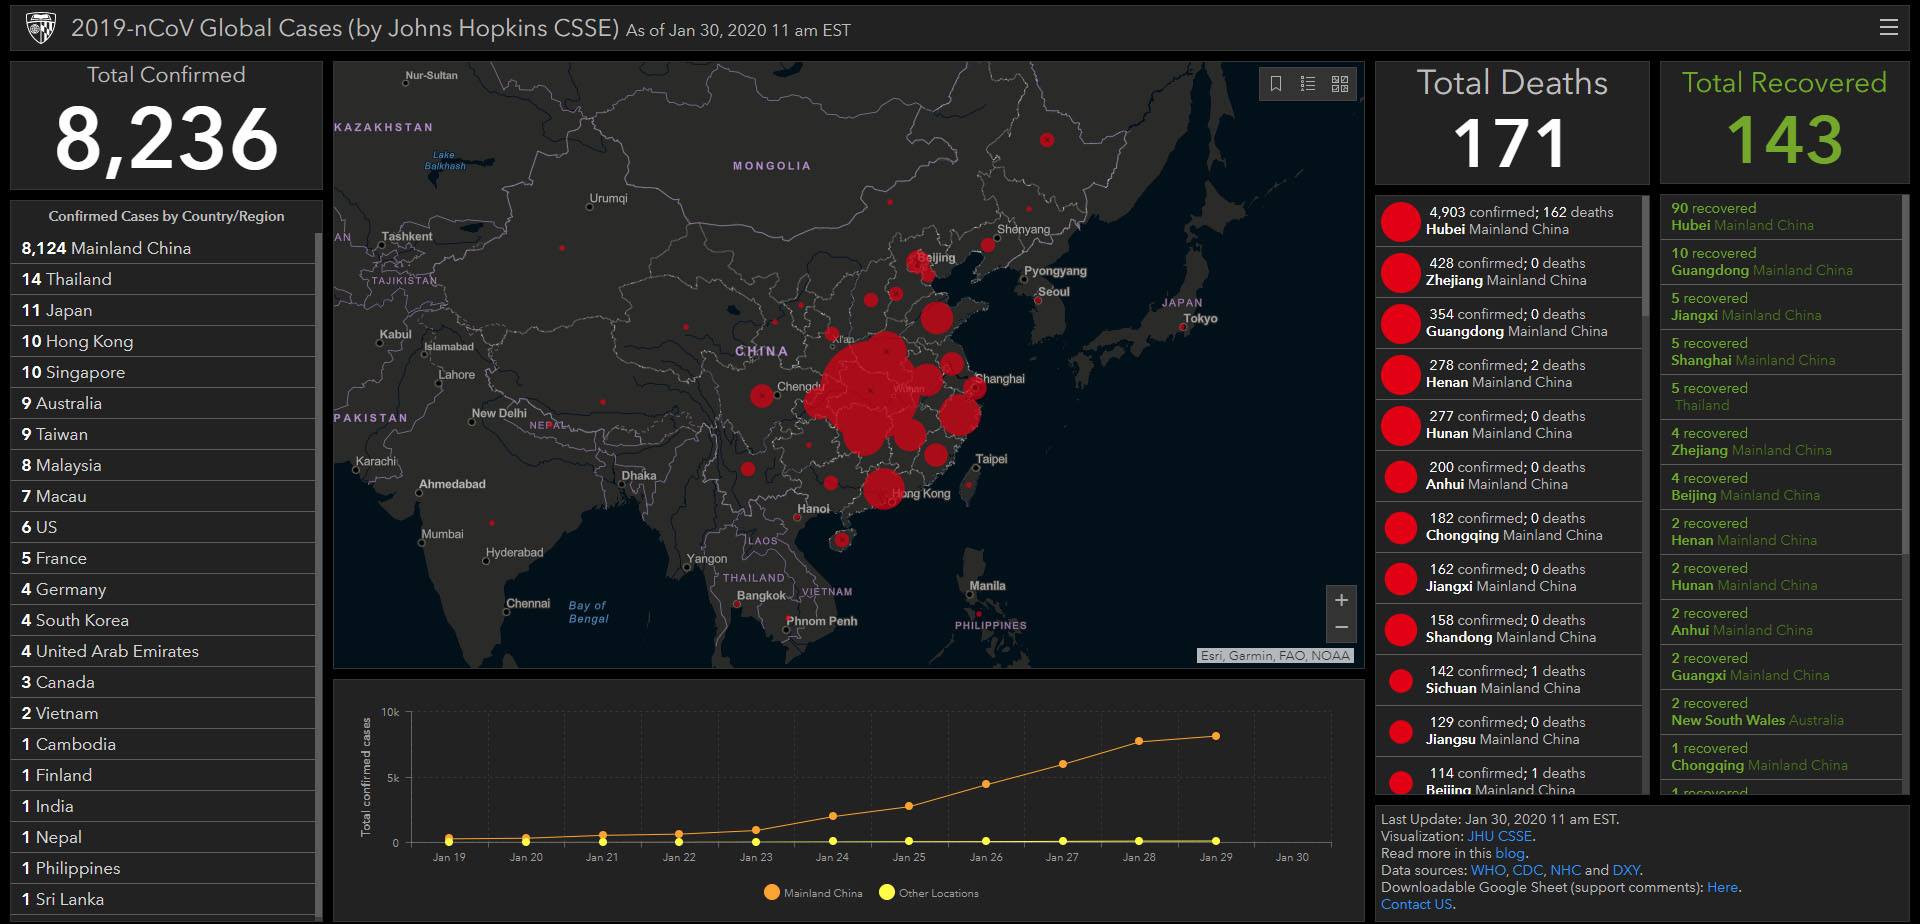Image resolution: width=1920 pixels, height=924 pixels.
Task: Select '5 France' in country list
Action: click(x=163, y=558)
